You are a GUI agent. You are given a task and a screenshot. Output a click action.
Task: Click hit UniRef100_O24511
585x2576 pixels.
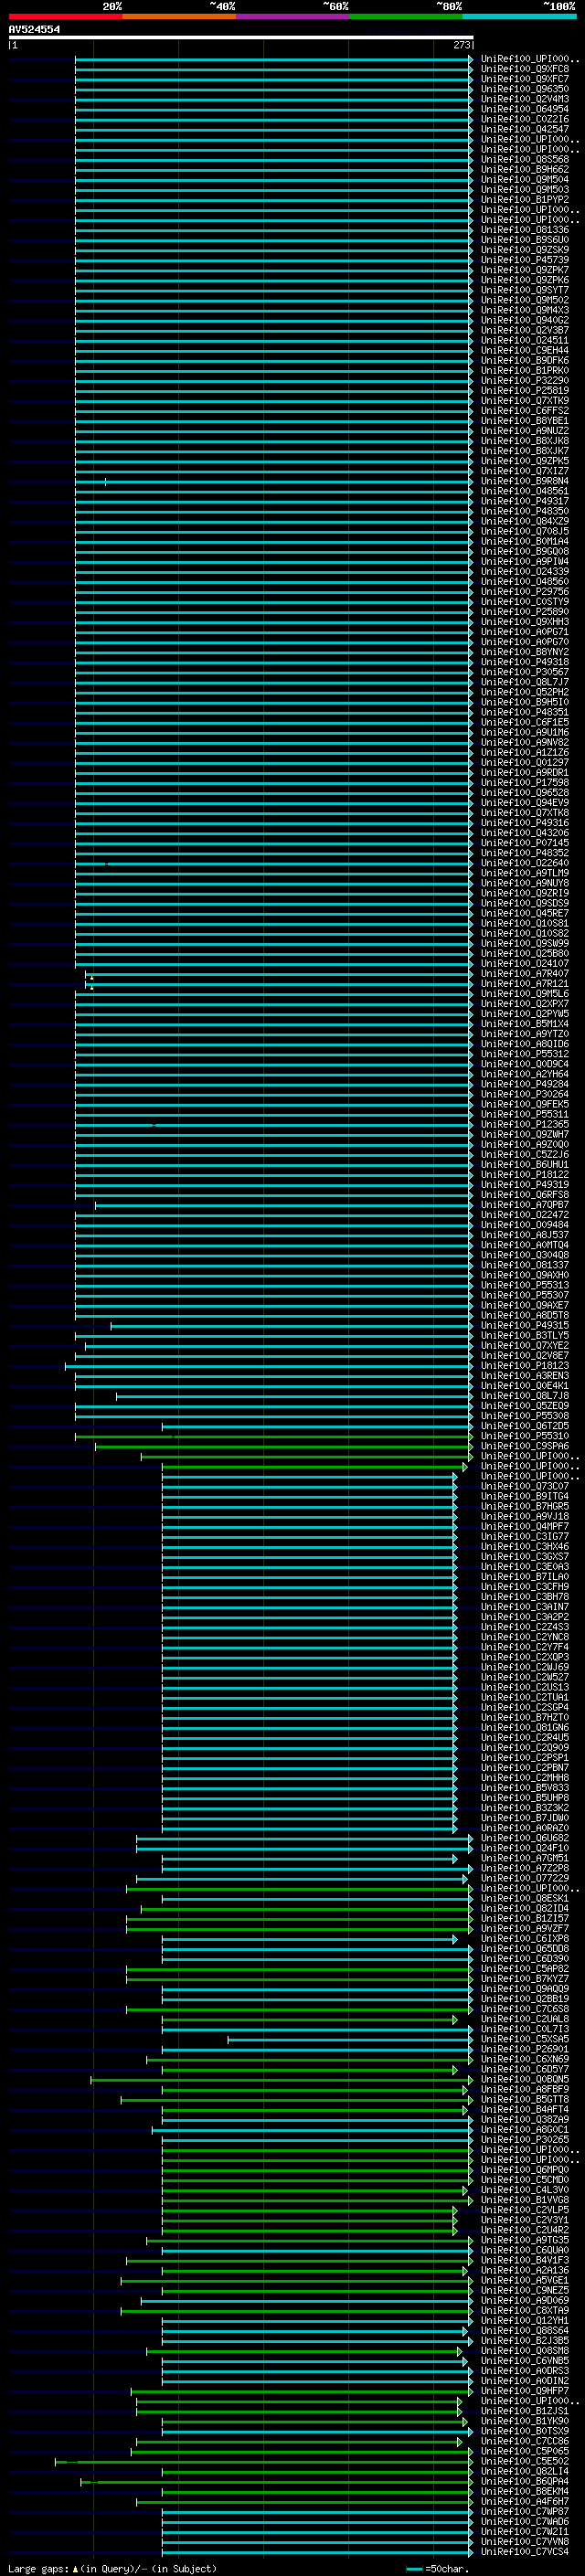[525, 340]
